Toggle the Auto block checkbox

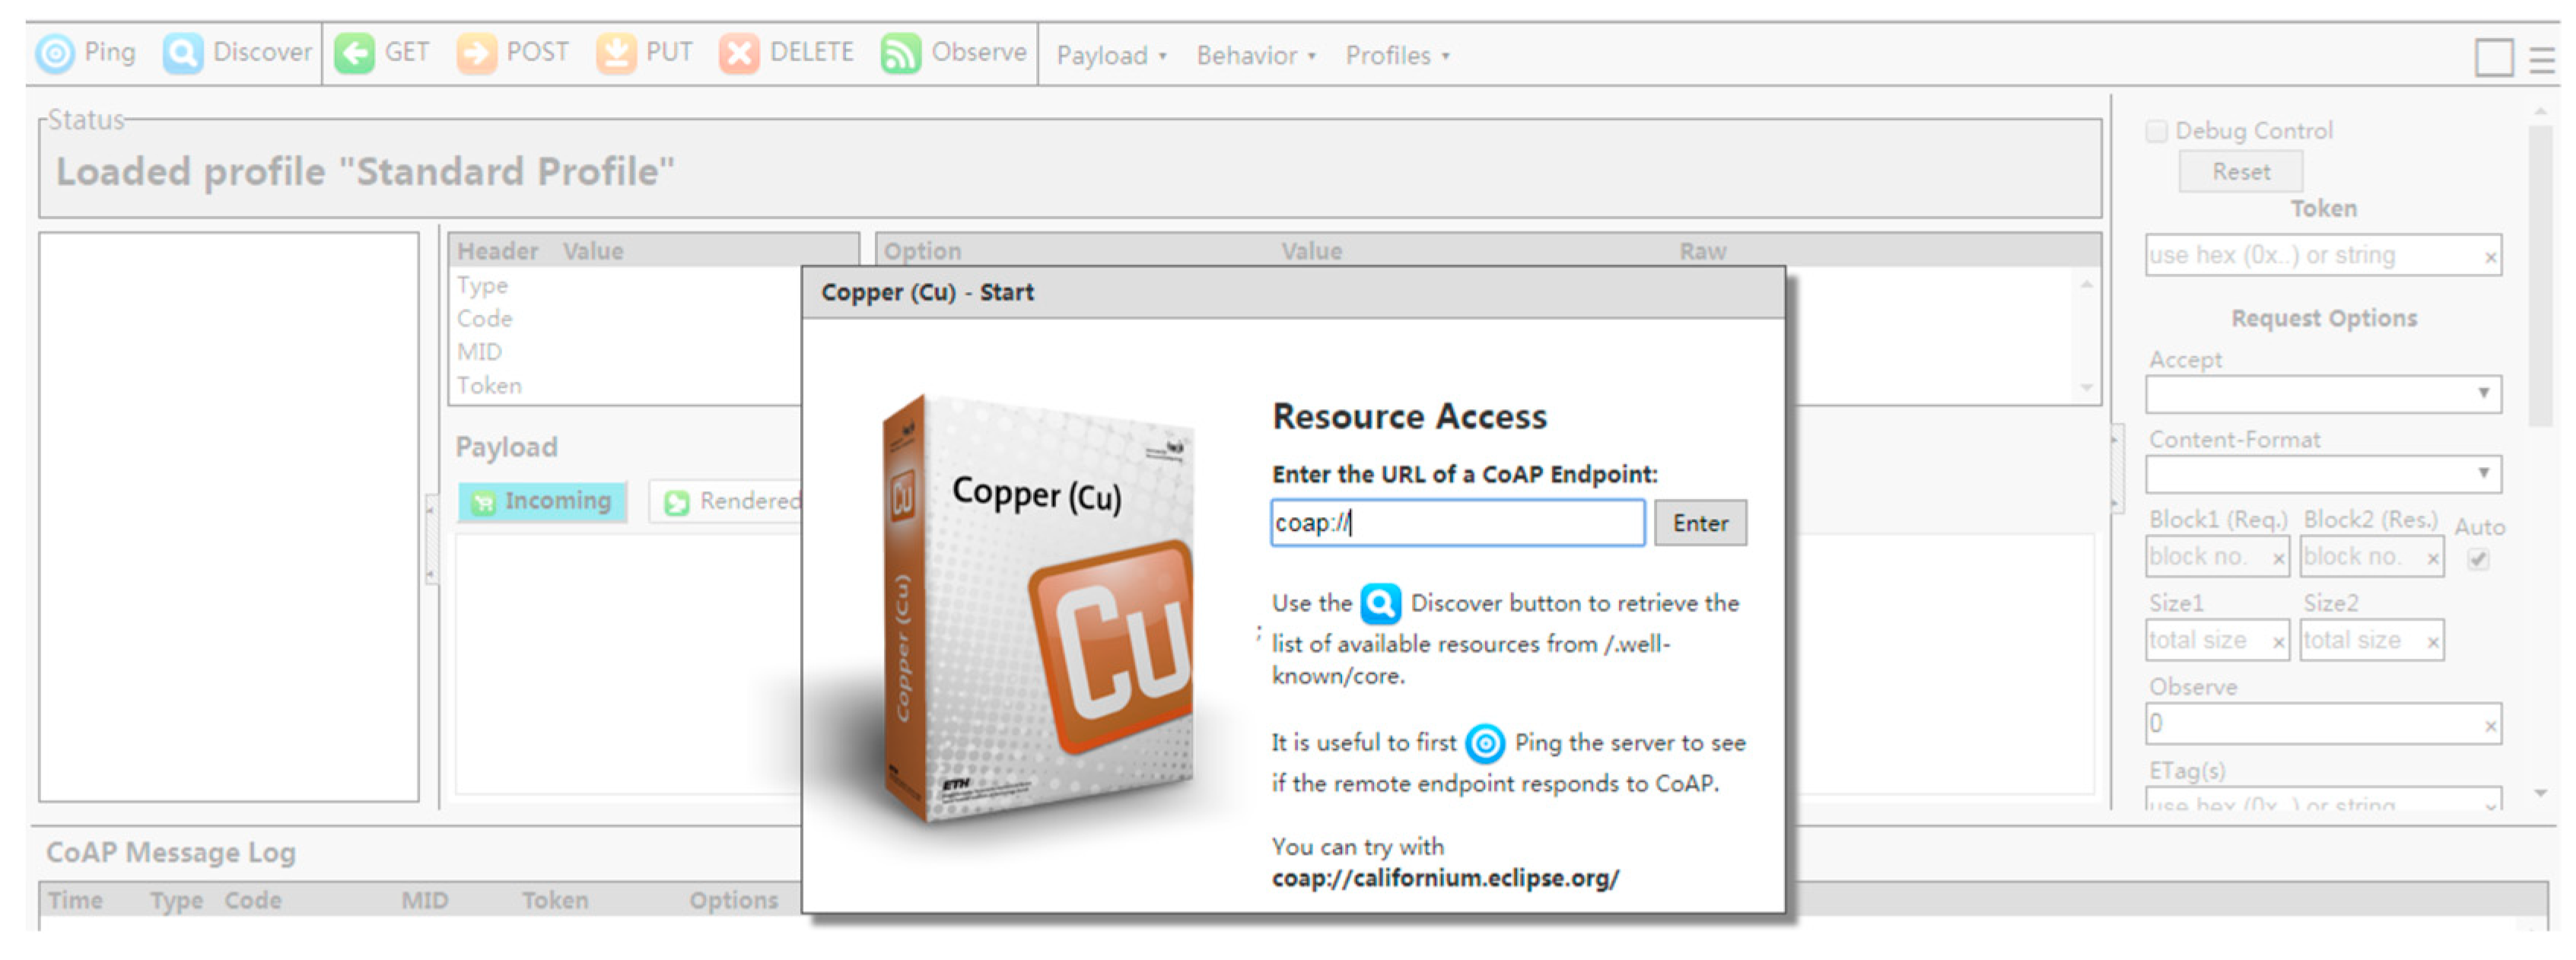[2477, 559]
